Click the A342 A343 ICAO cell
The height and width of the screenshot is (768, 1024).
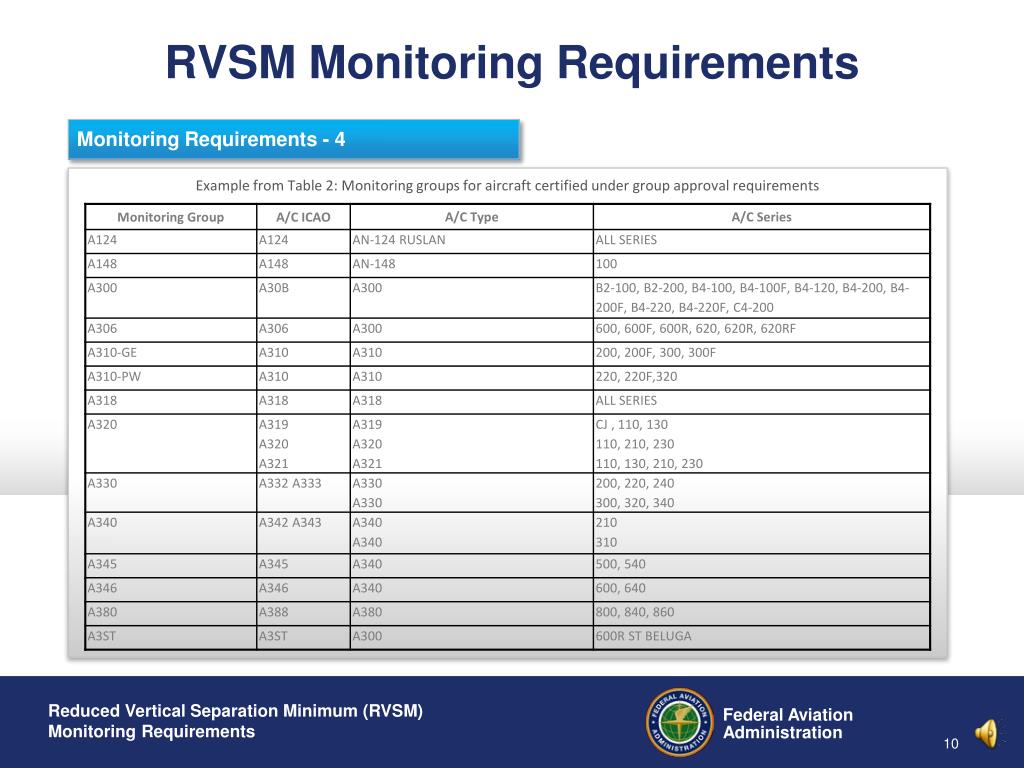303,532
